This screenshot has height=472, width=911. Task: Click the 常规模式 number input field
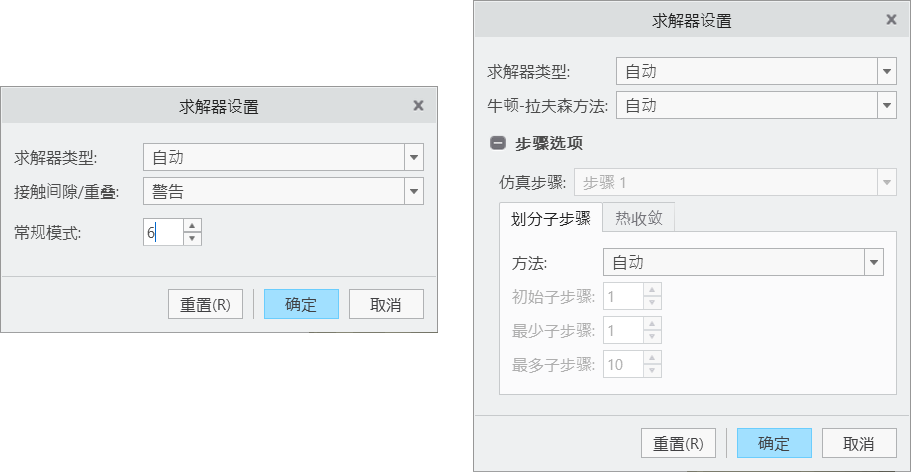coord(163,232)
